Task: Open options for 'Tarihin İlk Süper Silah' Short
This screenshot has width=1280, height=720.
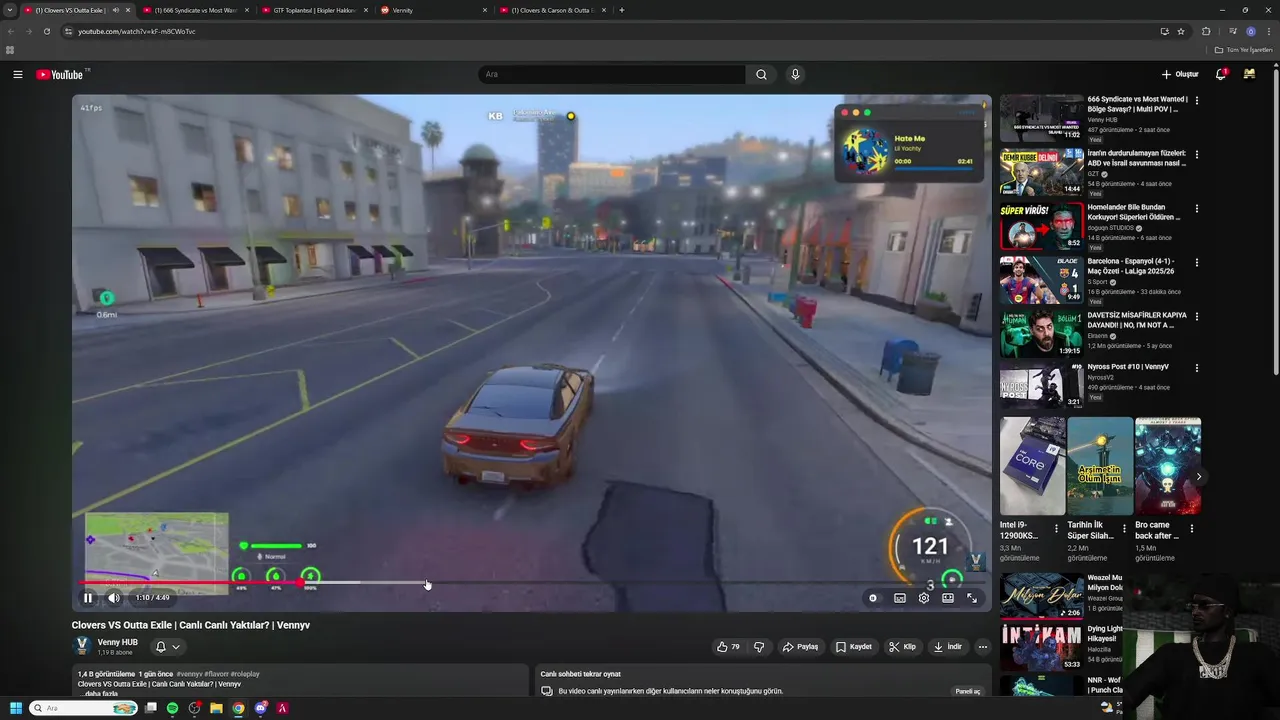Action: point(1124,528)
